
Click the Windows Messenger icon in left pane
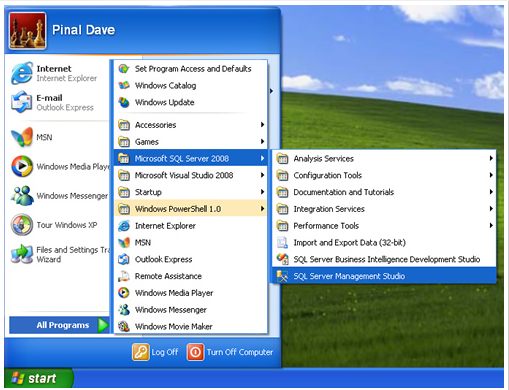point(22,195)
